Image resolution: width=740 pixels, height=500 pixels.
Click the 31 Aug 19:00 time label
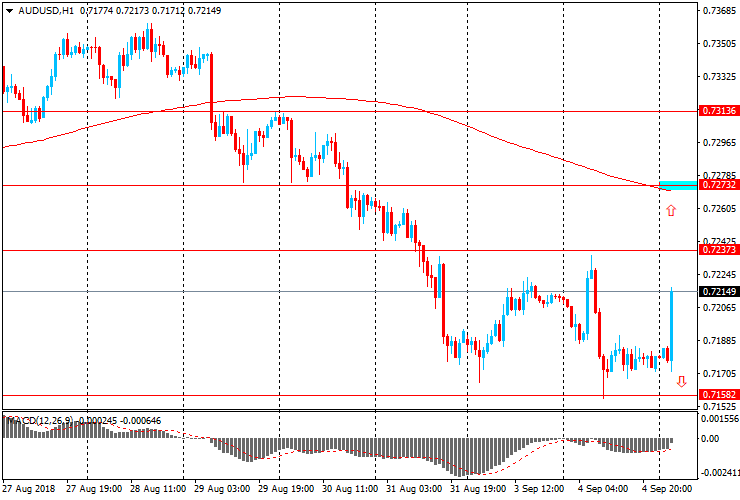point(478,489)
